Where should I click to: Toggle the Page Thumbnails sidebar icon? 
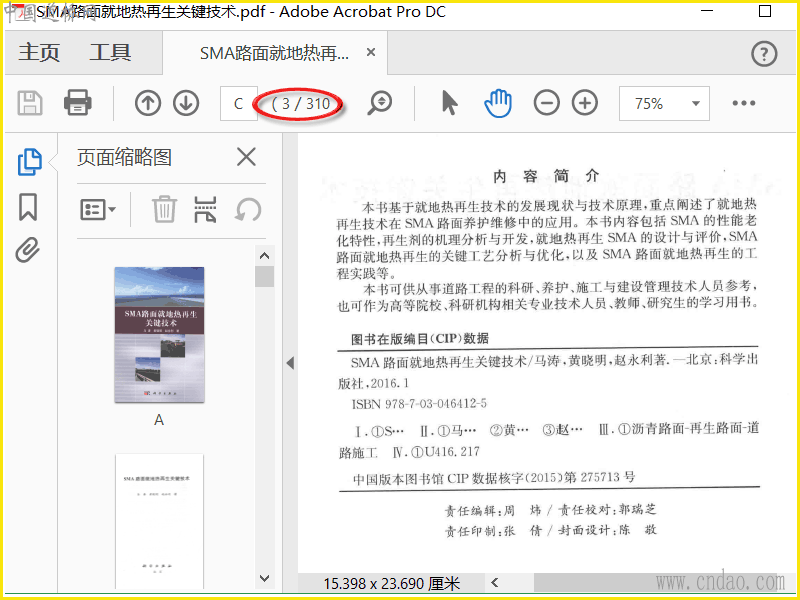(29, 162)
